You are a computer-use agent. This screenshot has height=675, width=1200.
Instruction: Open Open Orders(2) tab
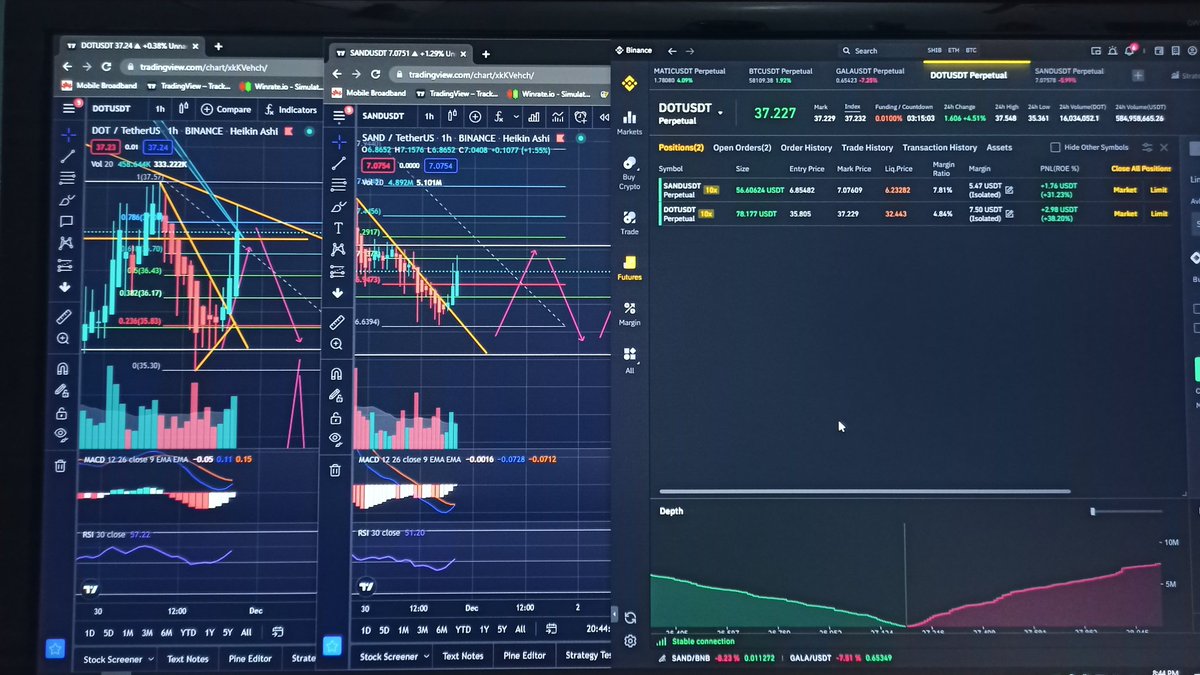click(x=742, y=147)
